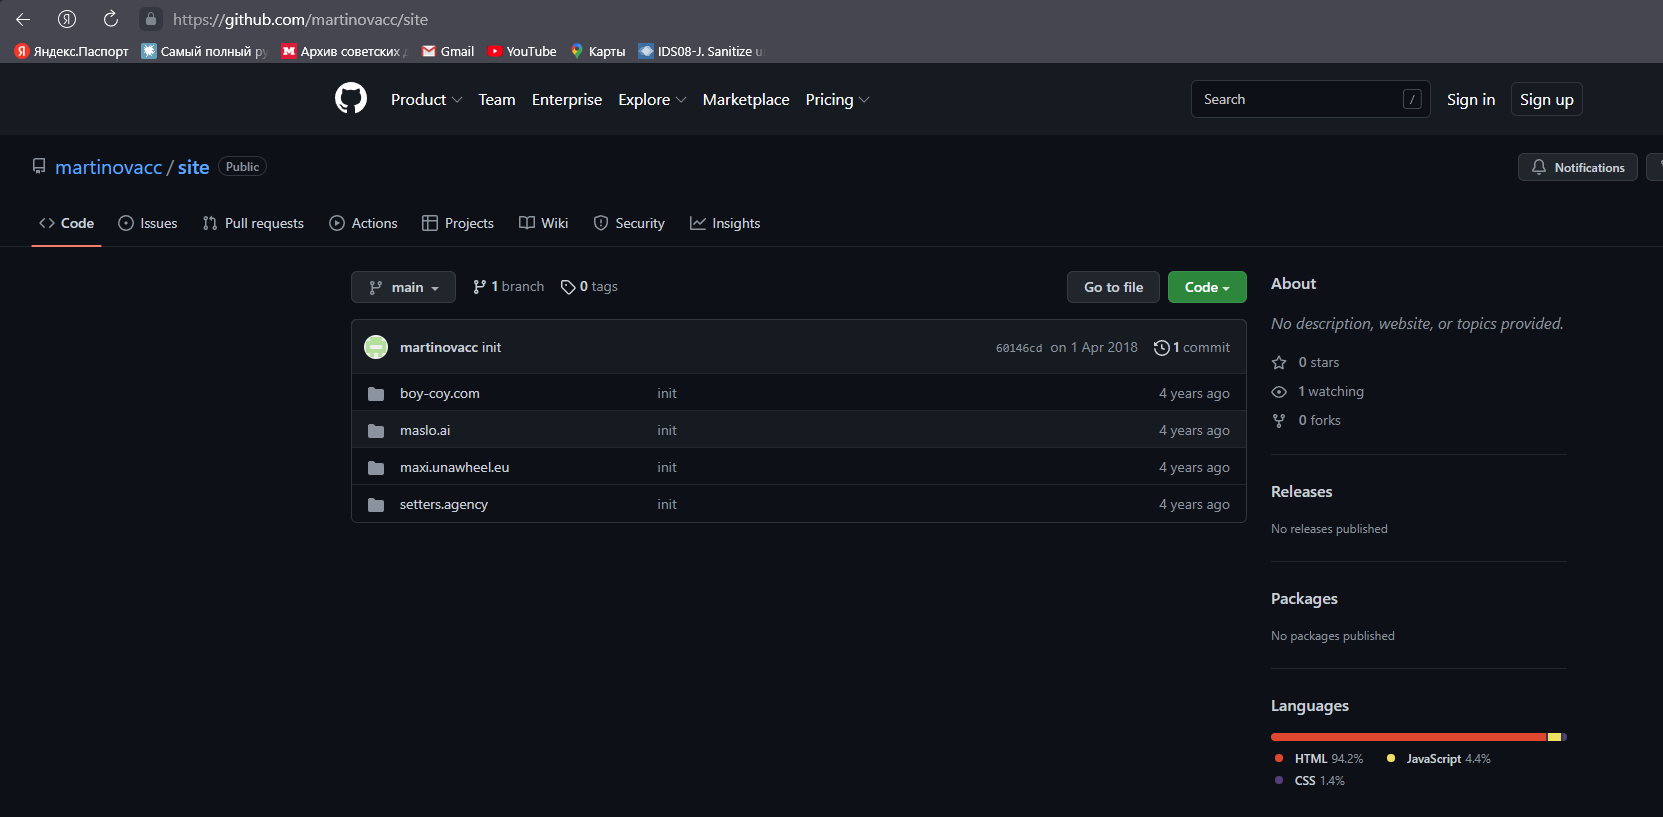Open the setters.agency folder
Viewport: 1663px width, 817px height.
point(444,505)
